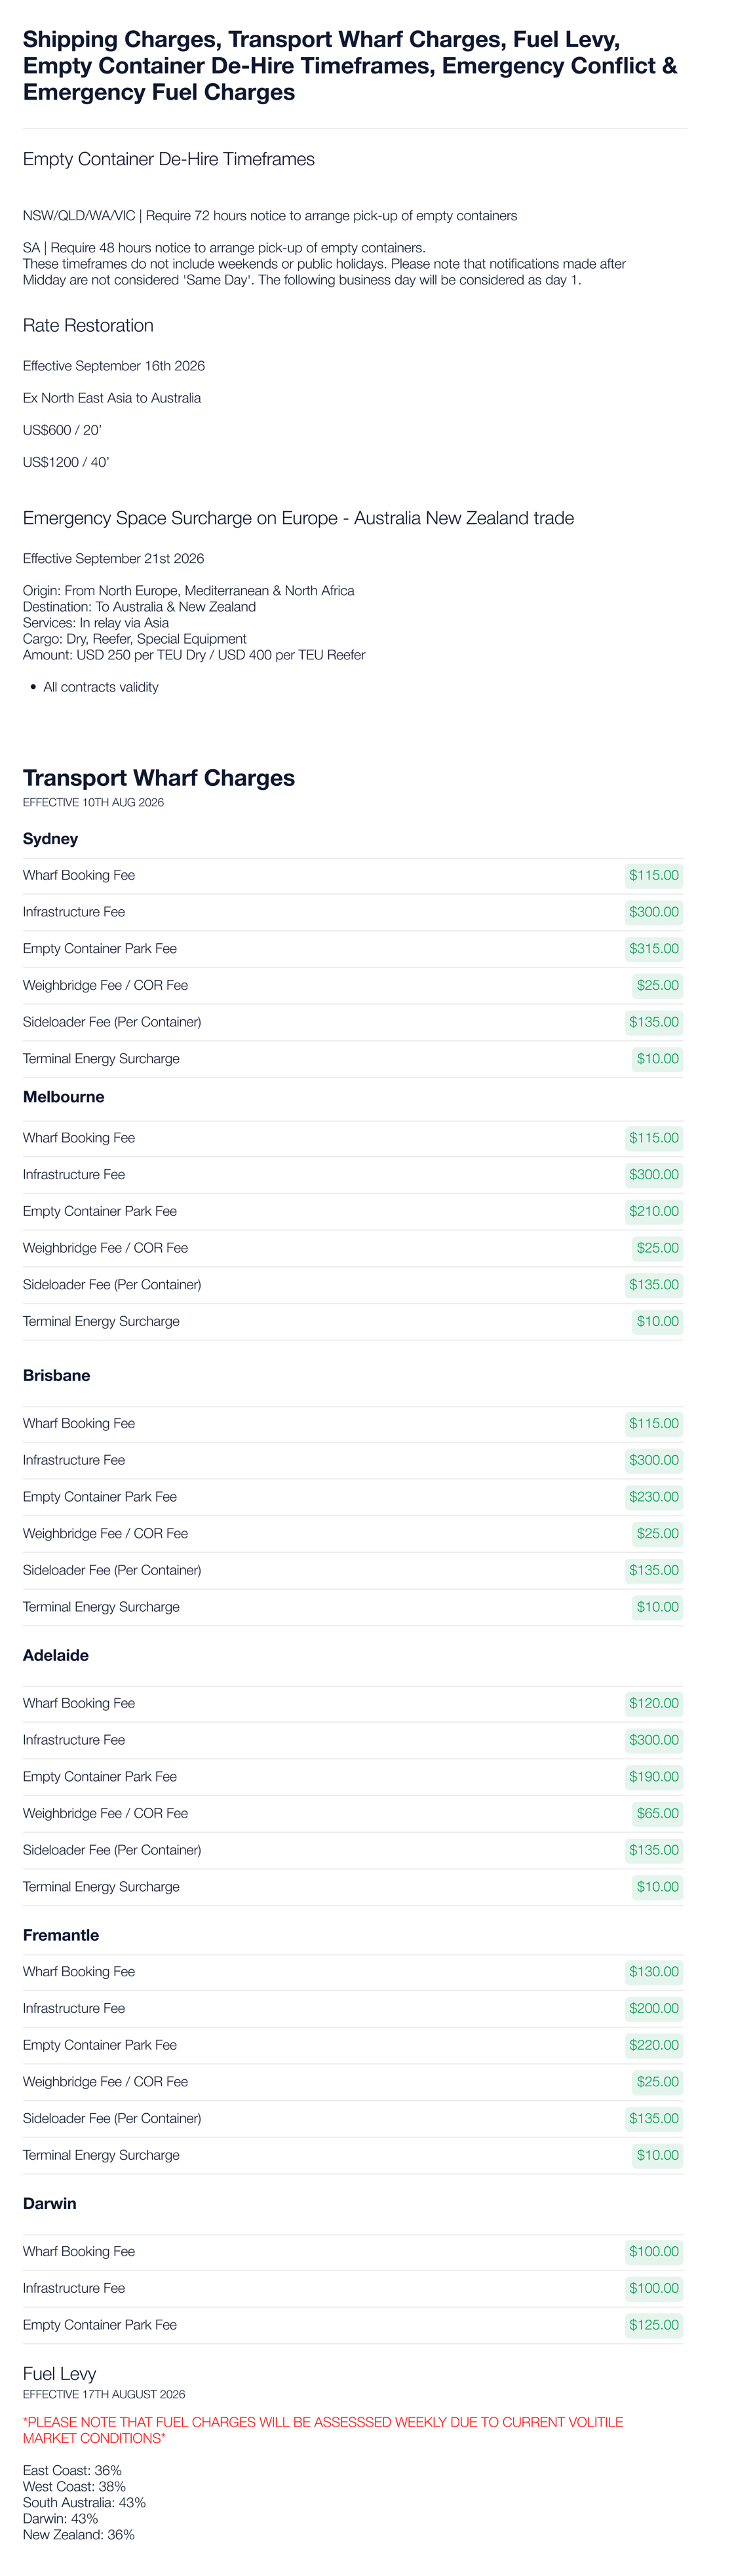Select Brisbane Empty Container Park Fee $230.00 badge
Viewport: 734px width, 2576px height.
pos(653,1497)
